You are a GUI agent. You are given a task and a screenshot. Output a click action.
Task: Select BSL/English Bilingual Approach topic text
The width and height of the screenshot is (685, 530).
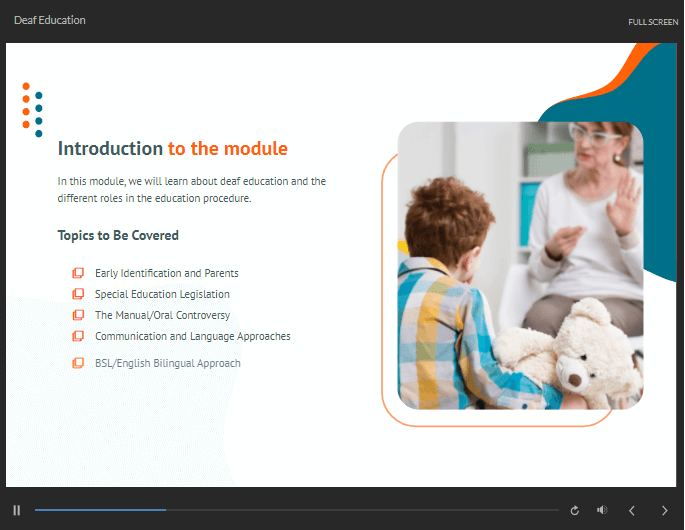tap(167, 363)
